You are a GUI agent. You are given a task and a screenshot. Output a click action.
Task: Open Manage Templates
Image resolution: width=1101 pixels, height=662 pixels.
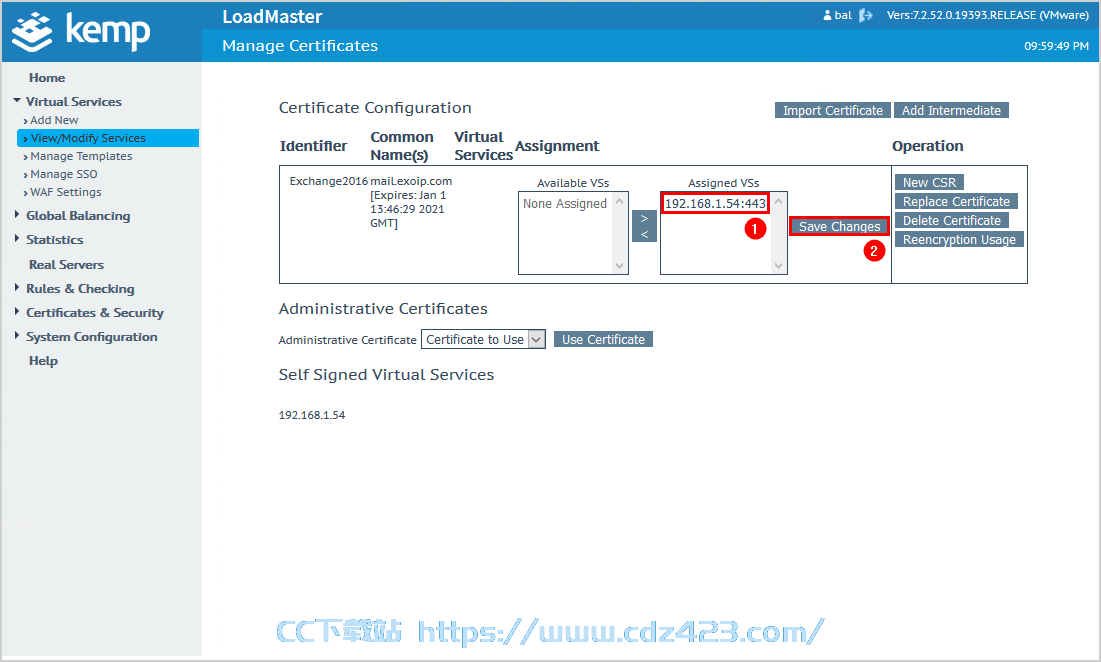coord(81,156)
